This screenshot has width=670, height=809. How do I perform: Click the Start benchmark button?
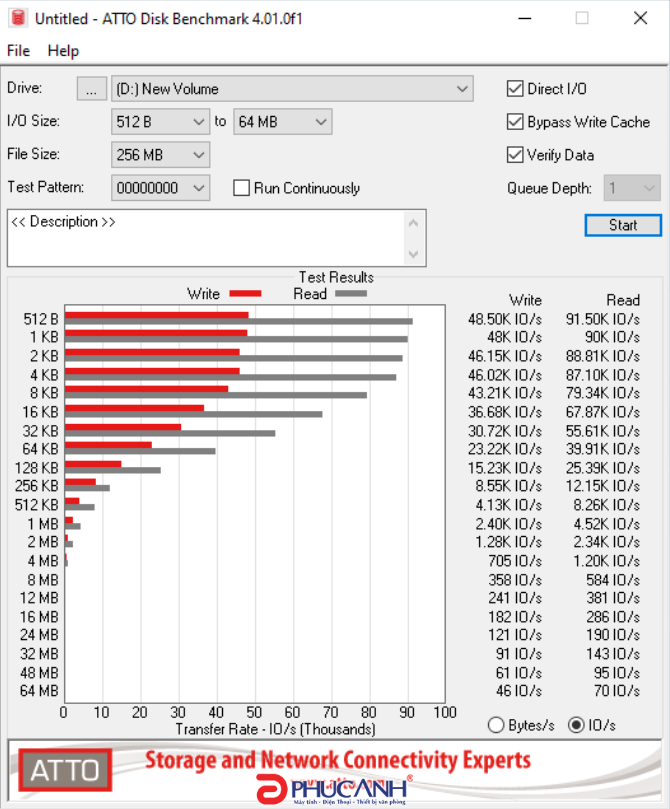pyautogui.click(x=623, y=225)
